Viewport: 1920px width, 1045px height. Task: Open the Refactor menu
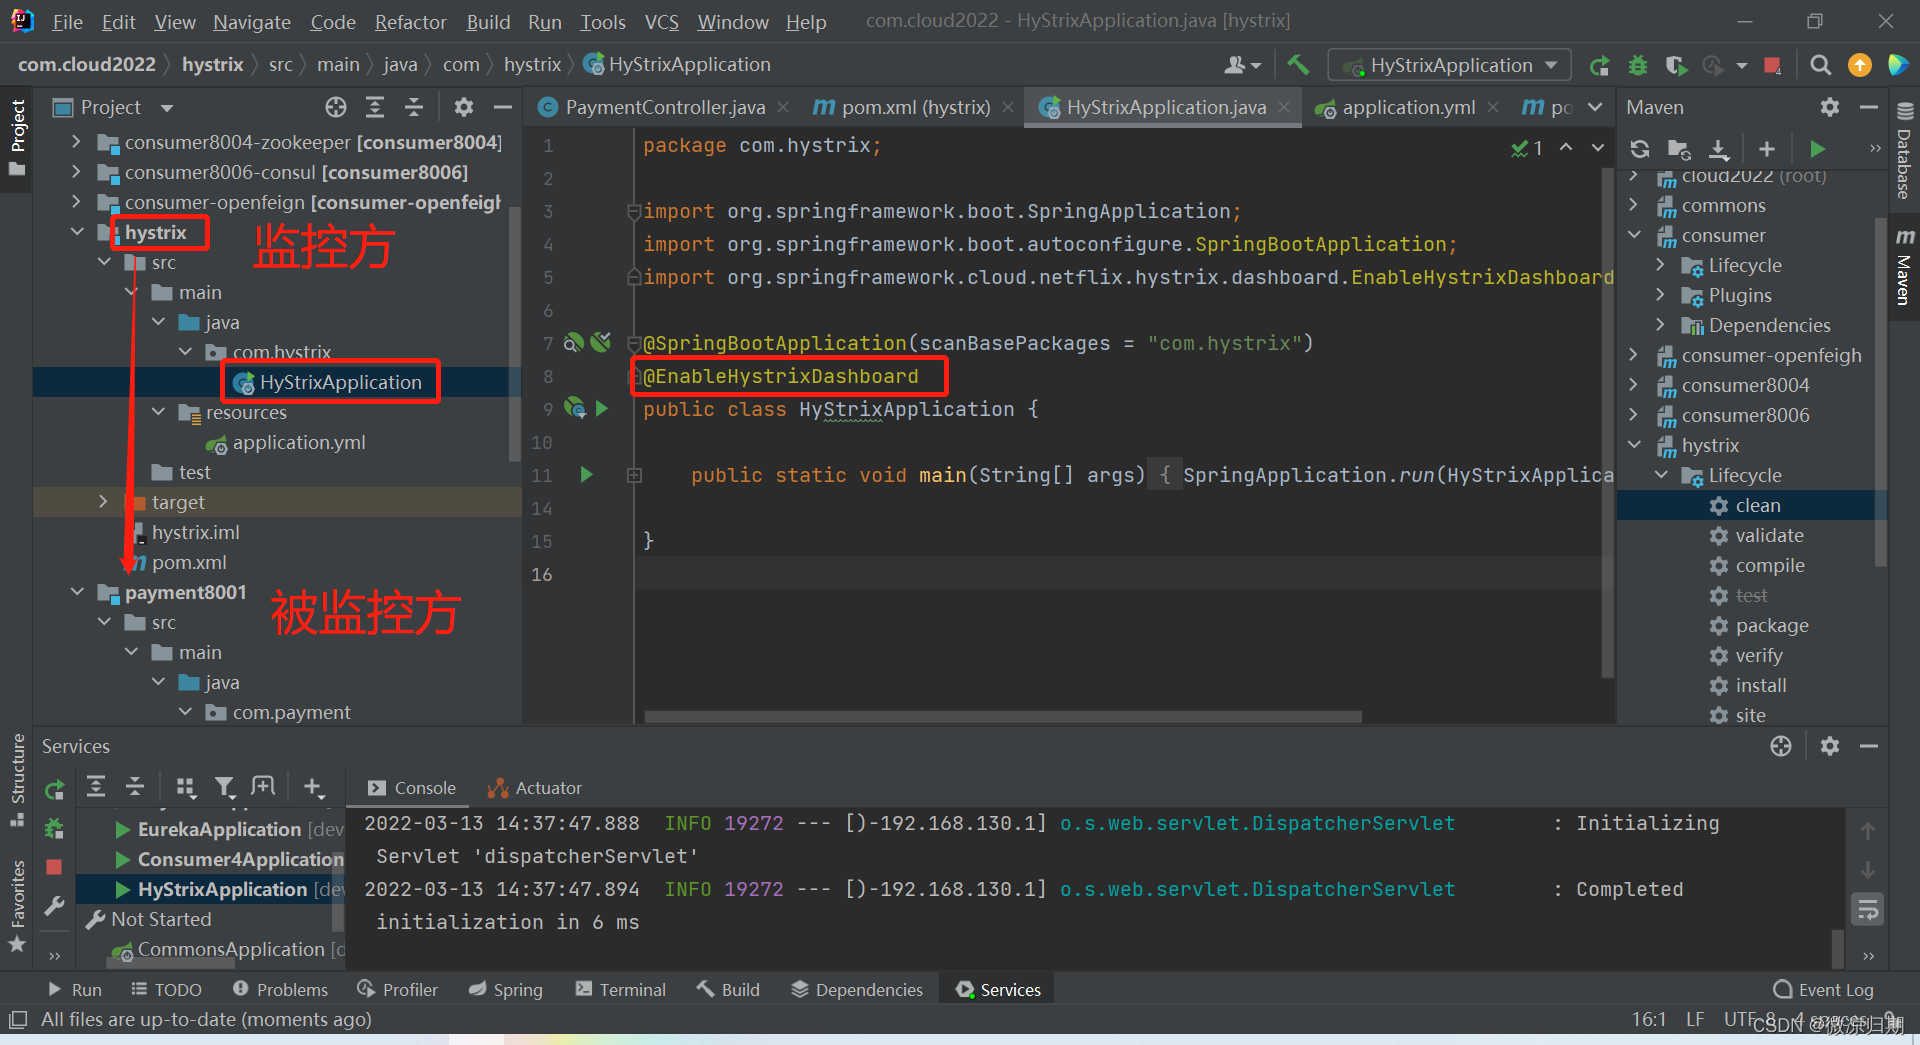410,22
